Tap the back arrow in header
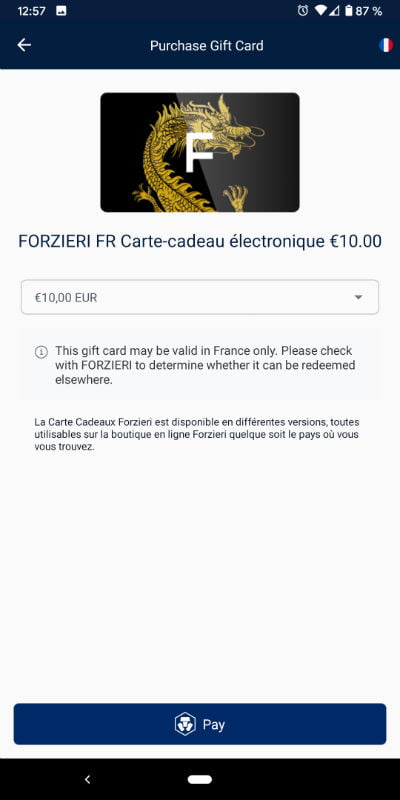The width and height of the screenshot is (400, 800). [24, 45]
